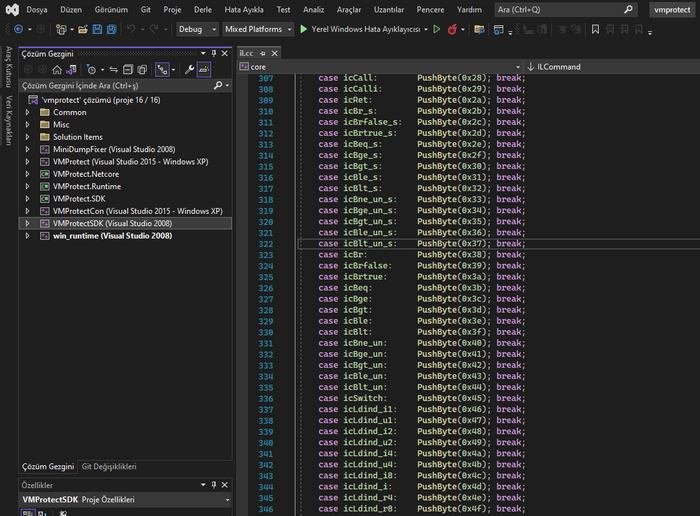Click search magnifier in Ara (Ctrl+Q) box
This screenshot has width=700, height=516.
[628, 9]
